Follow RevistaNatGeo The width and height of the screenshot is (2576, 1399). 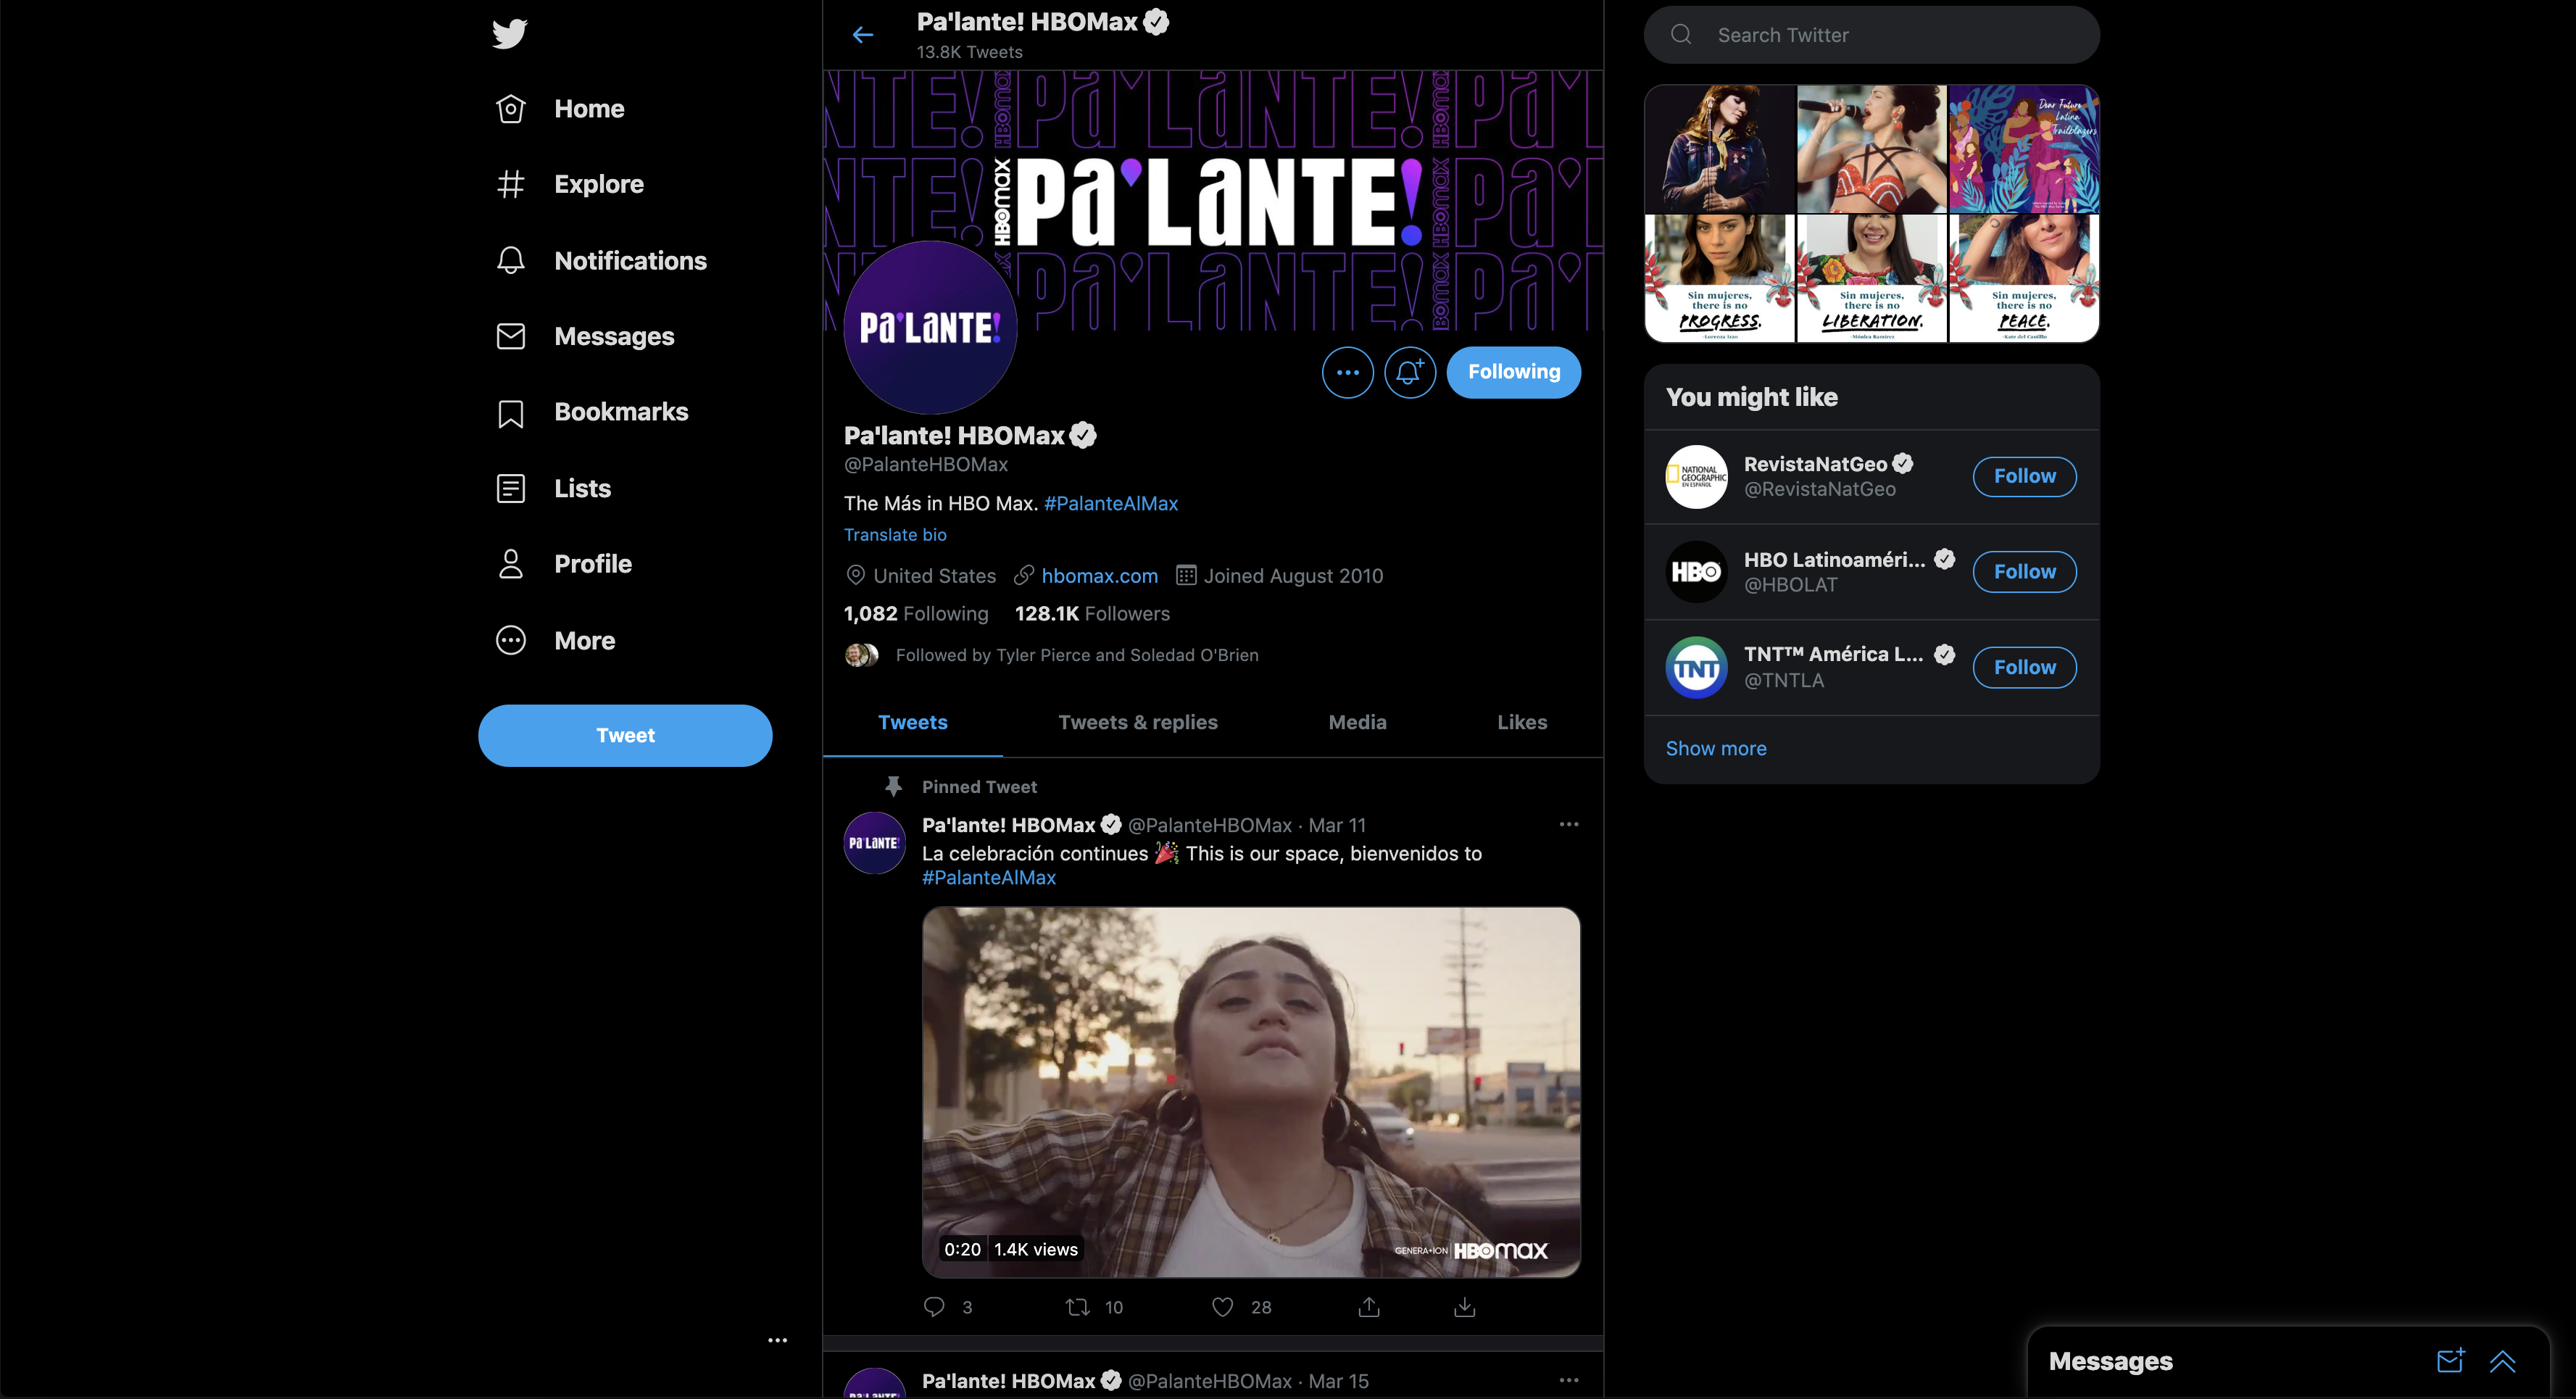pyautogui.click(x=2024, y=476)
